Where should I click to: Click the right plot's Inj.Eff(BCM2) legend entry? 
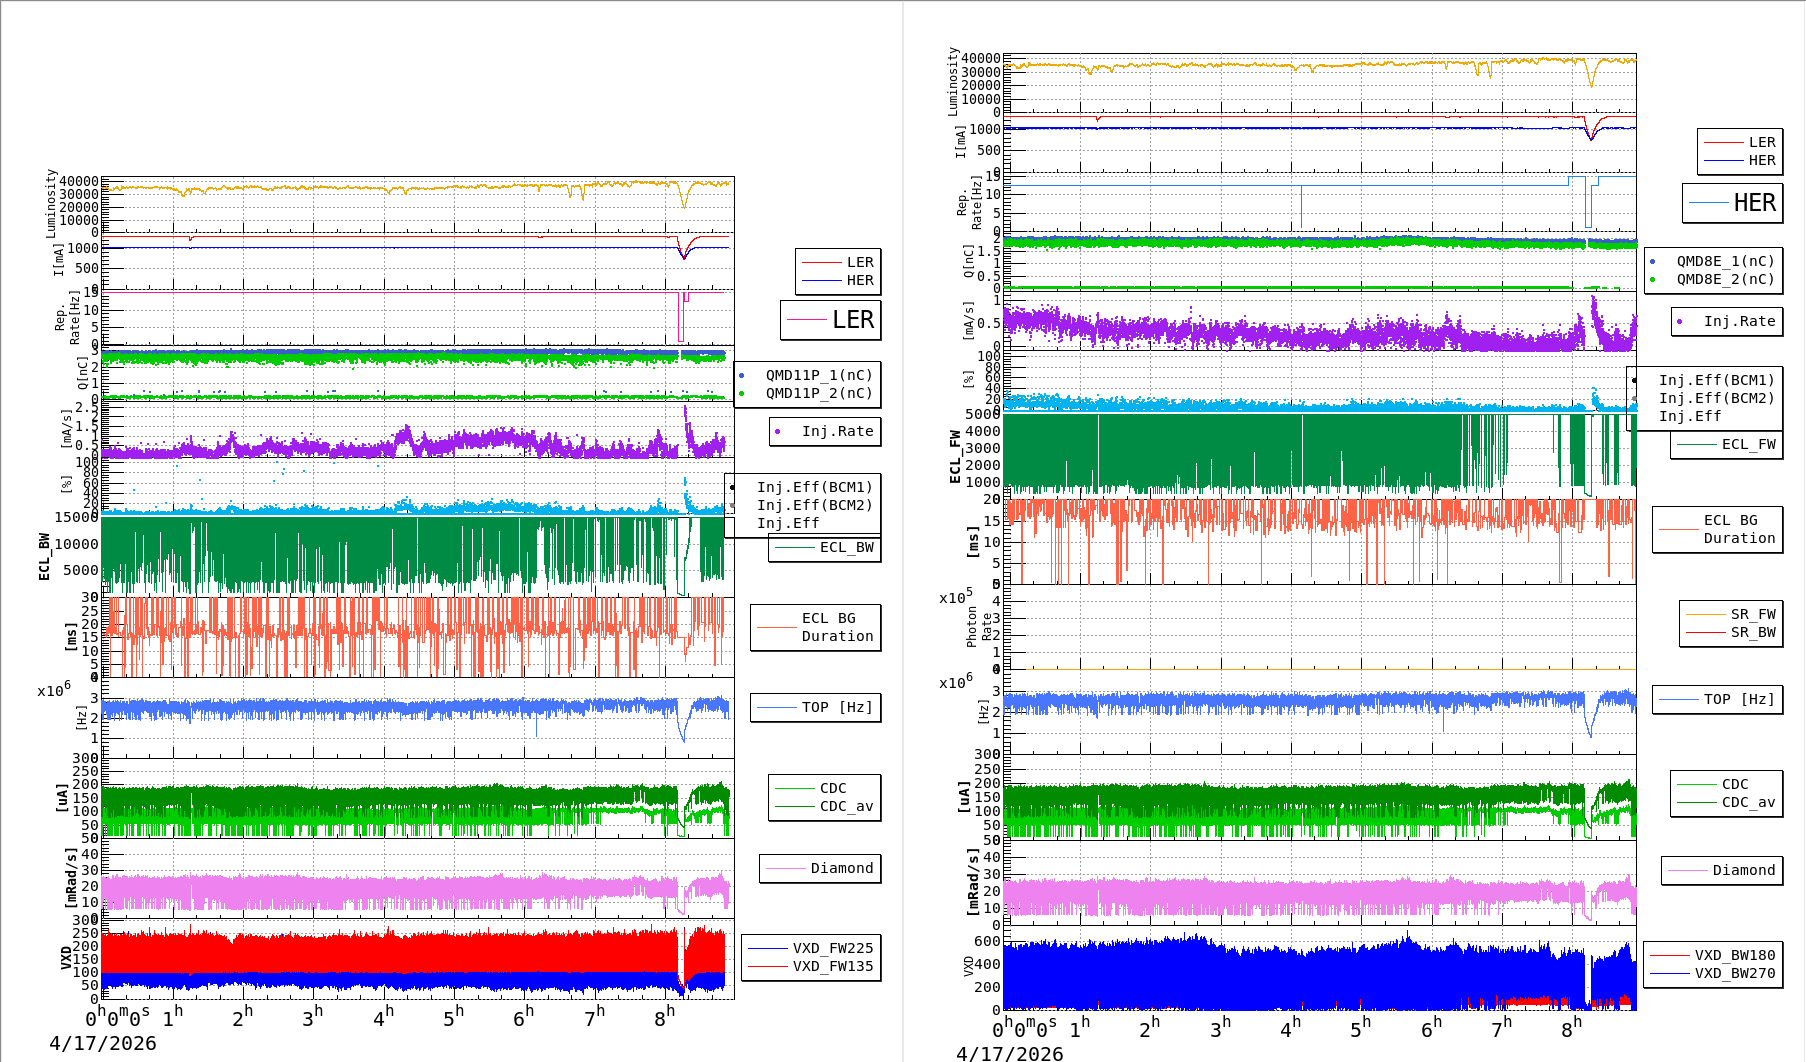[1716, 398]
